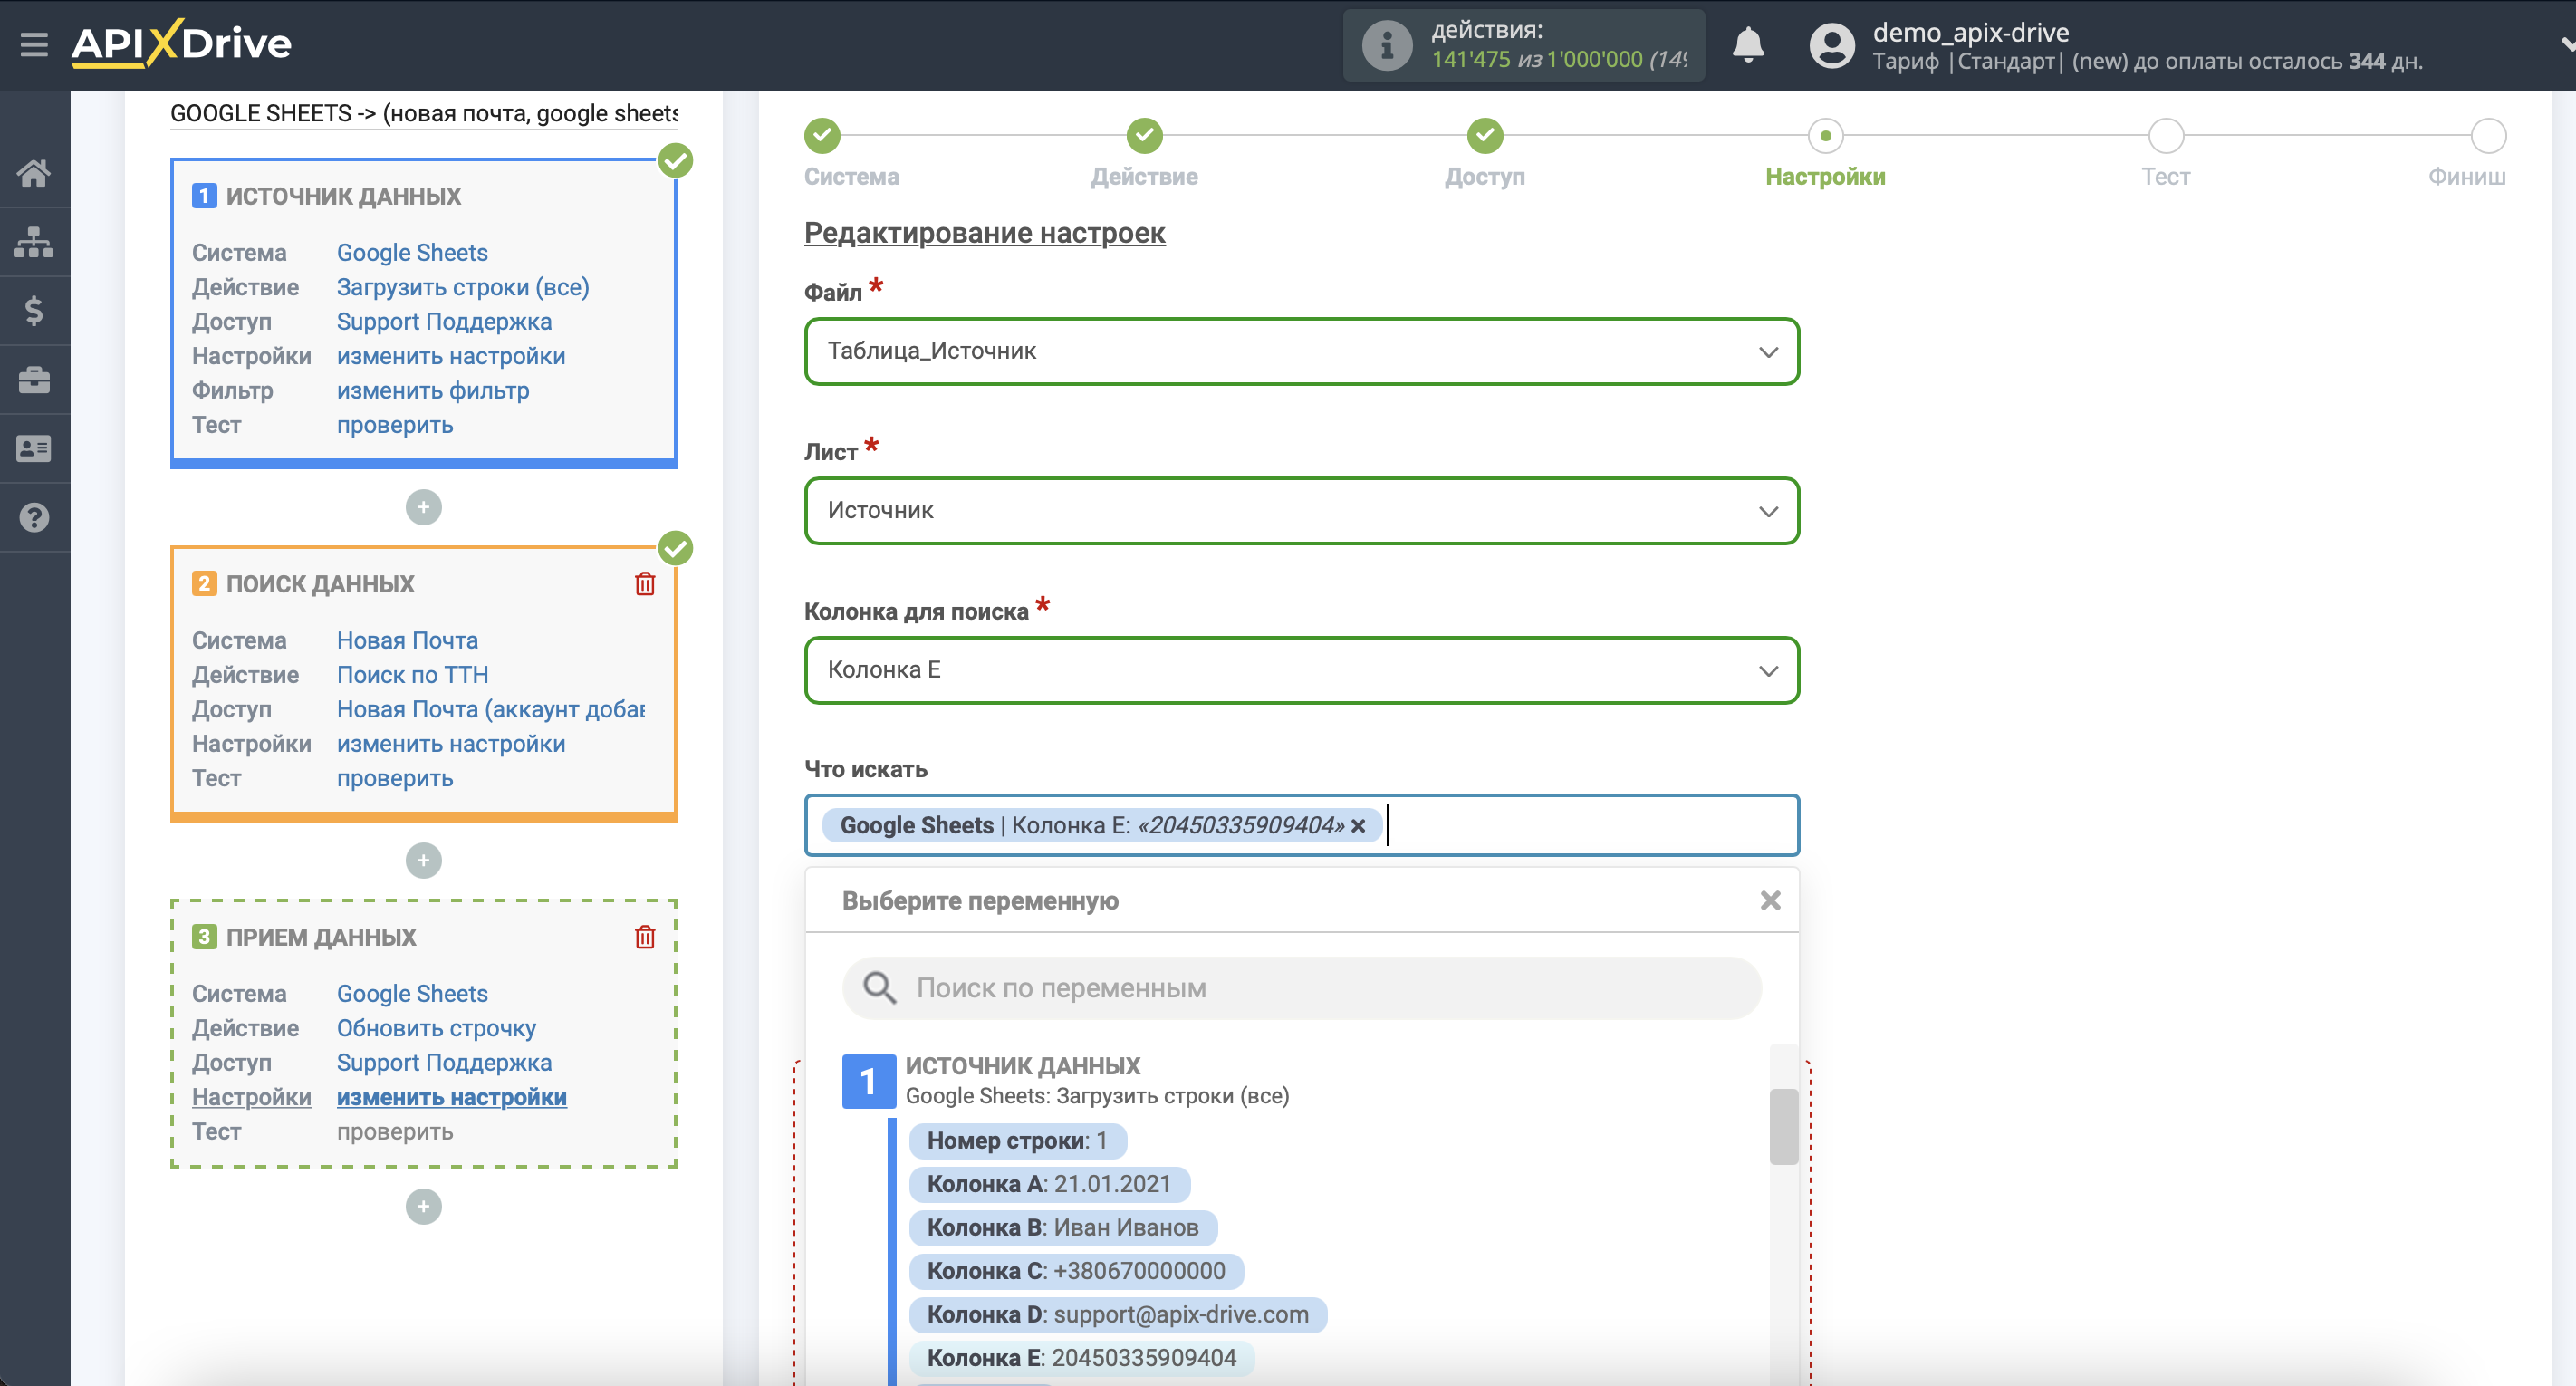Viewport: 2576px width, 1386px height.
Task: Go to the Тест step
Action: click(x=2165, y=135)
